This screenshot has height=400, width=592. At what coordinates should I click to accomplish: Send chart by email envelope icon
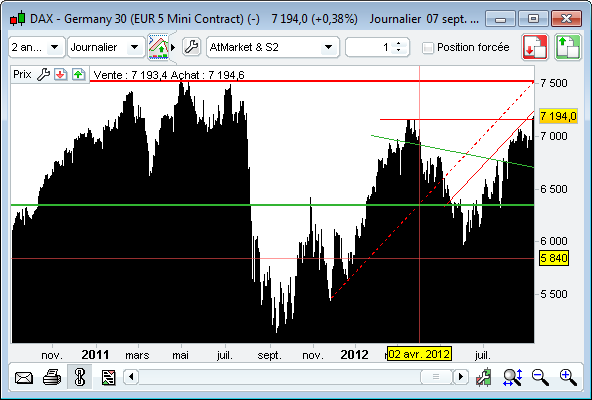point(23,377)
